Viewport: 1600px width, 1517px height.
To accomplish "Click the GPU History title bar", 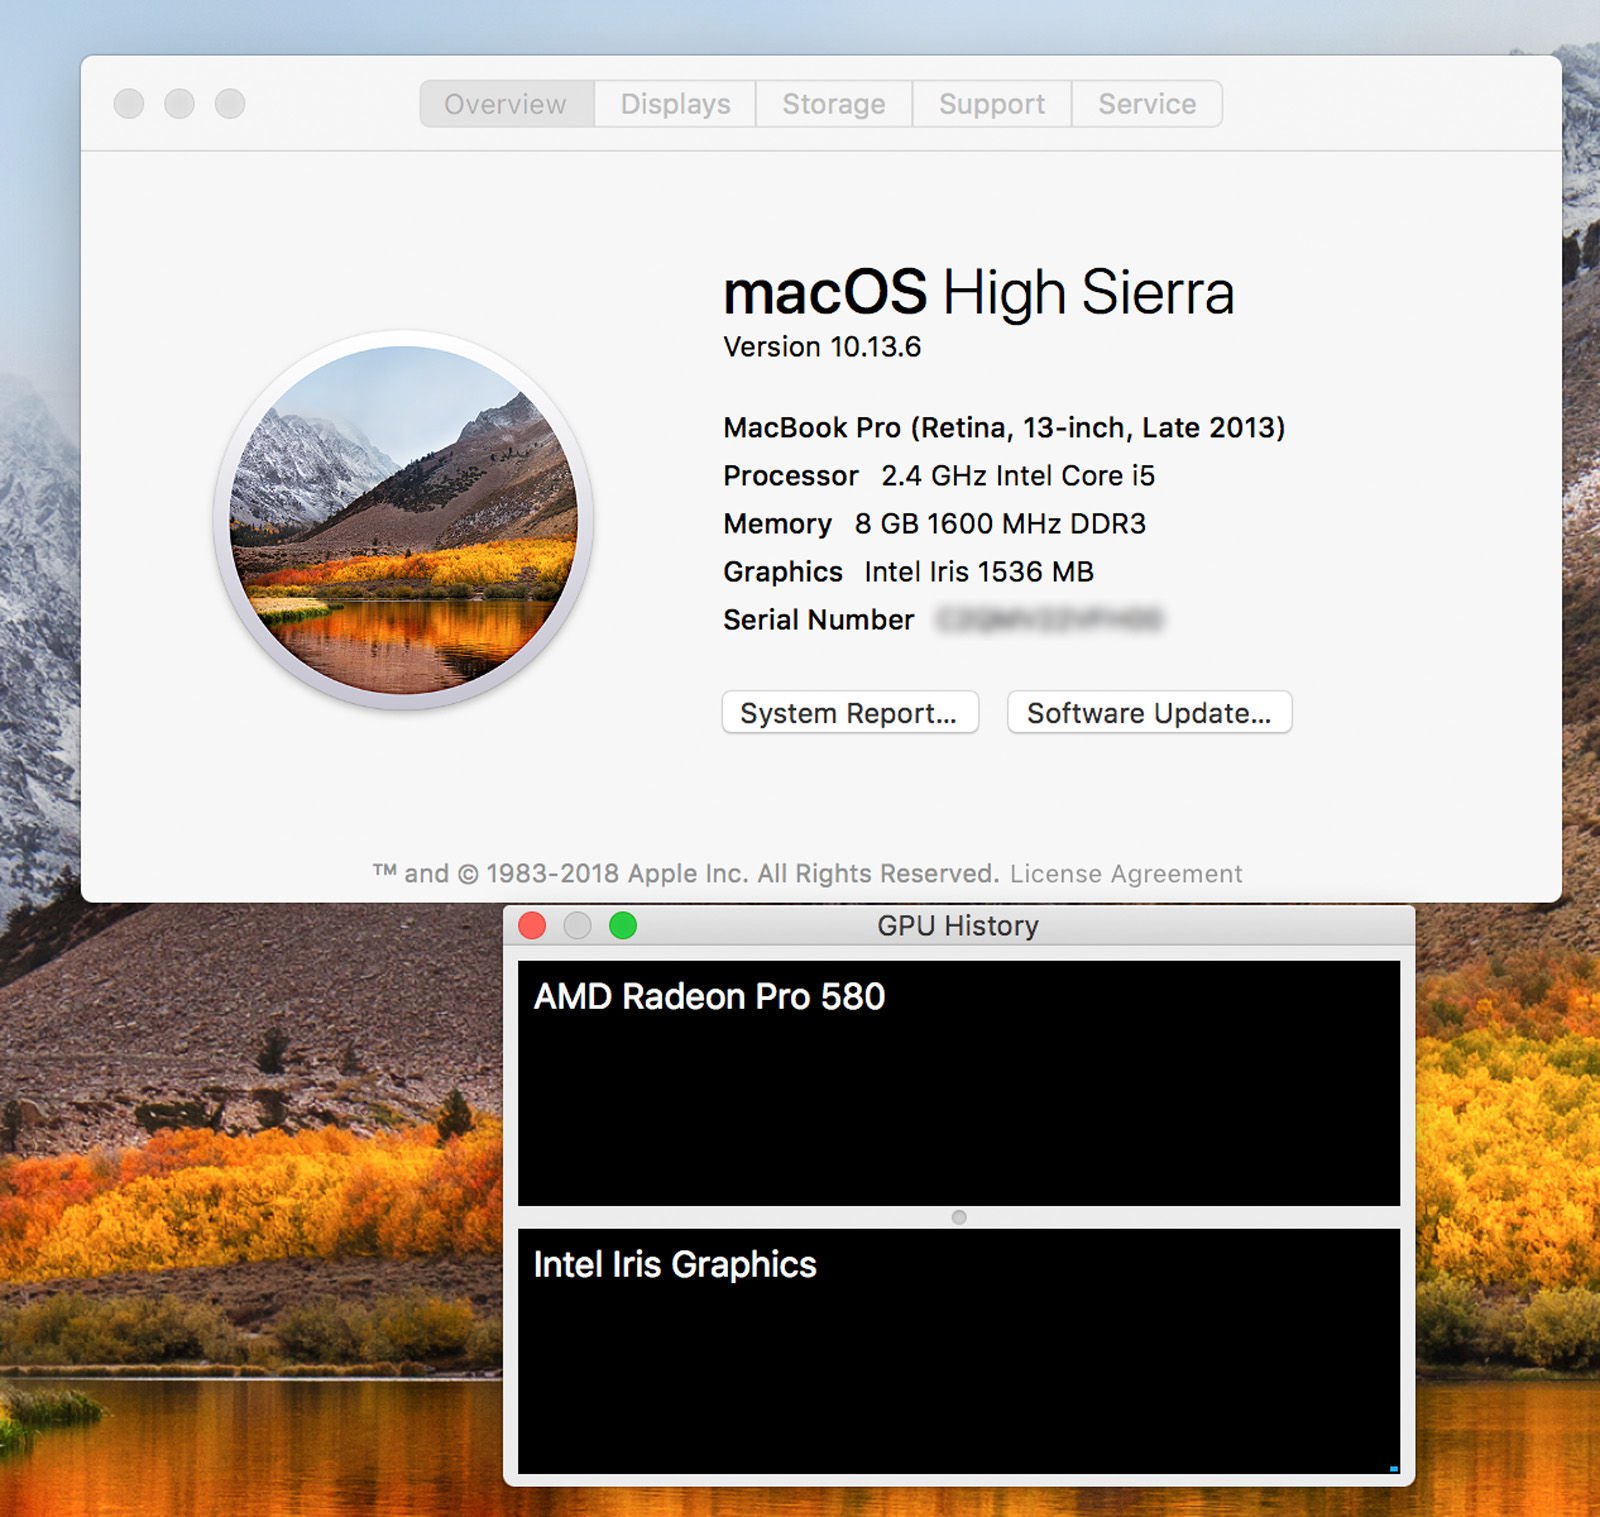I will click(956, 925).
